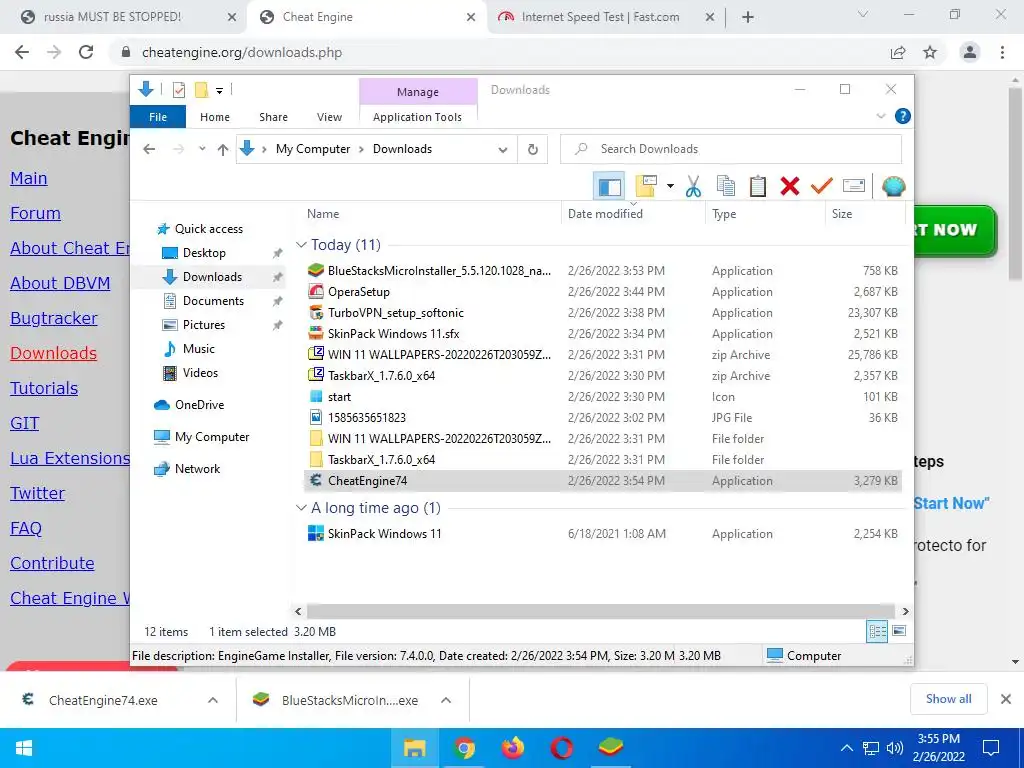This screenshot has height=768, width=1024.
Task: Open the Home ribbon tab
Action: (215, 117)
